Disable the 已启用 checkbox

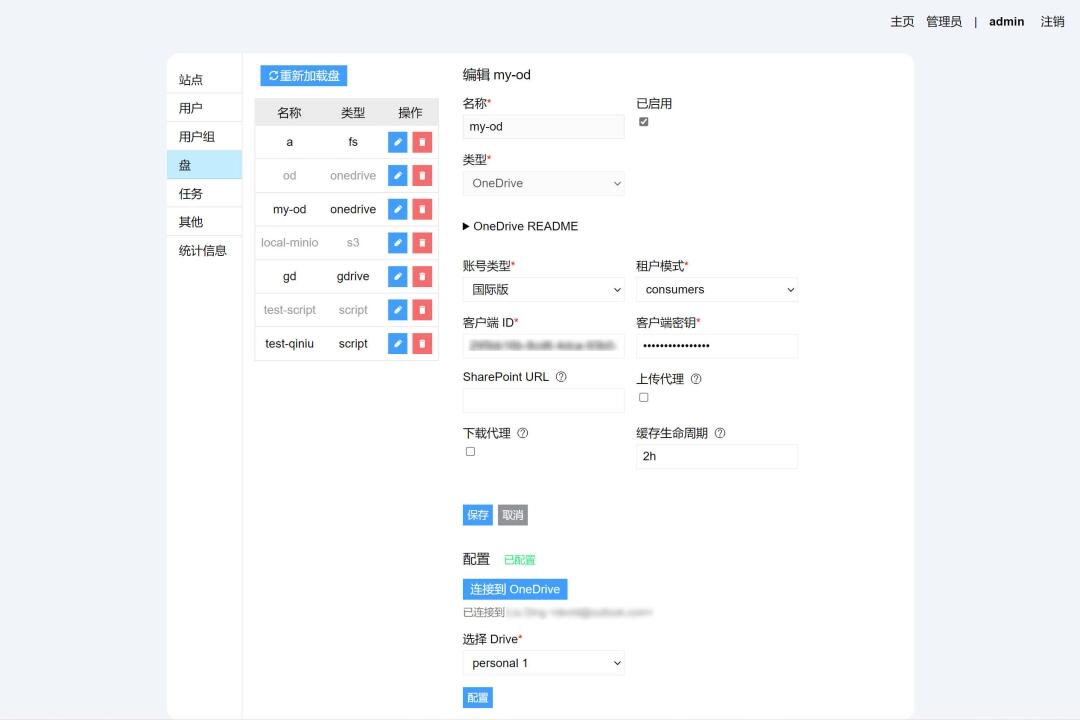tap(643, 122)
